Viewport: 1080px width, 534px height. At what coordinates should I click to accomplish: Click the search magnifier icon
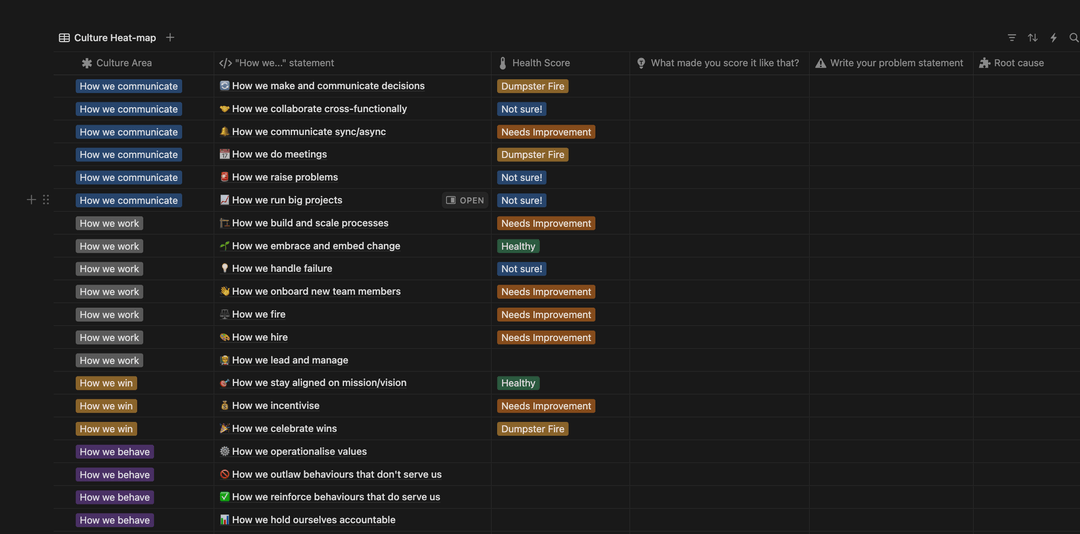[x=1074, y=38]
